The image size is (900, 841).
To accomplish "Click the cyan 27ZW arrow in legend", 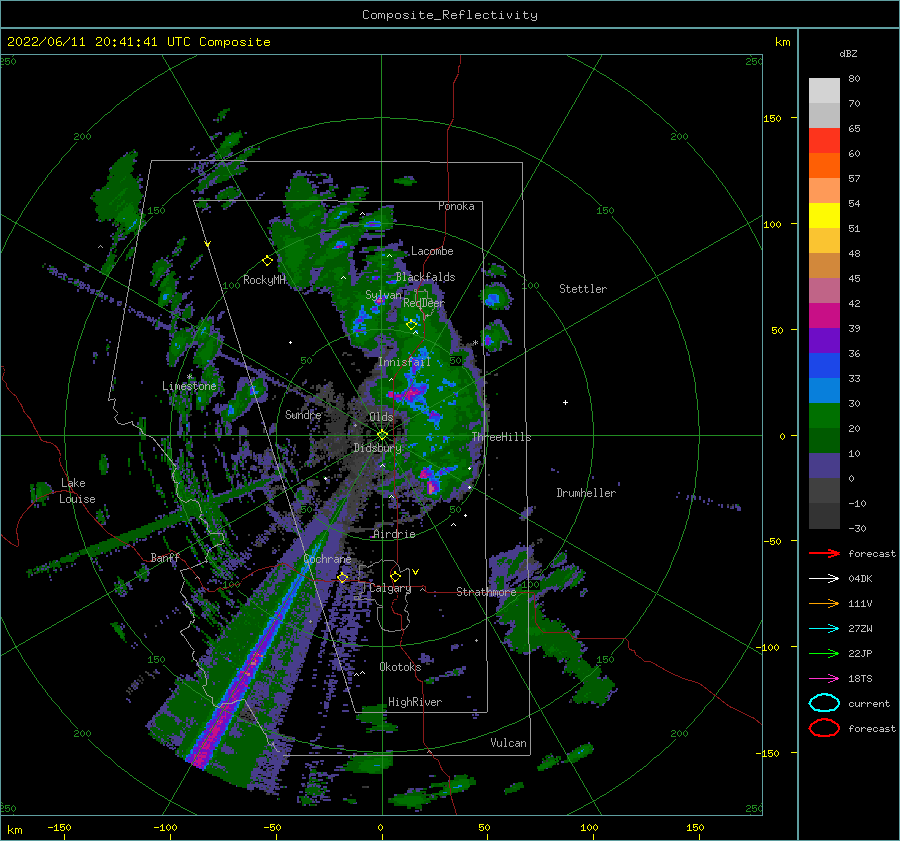I will 824,629.
